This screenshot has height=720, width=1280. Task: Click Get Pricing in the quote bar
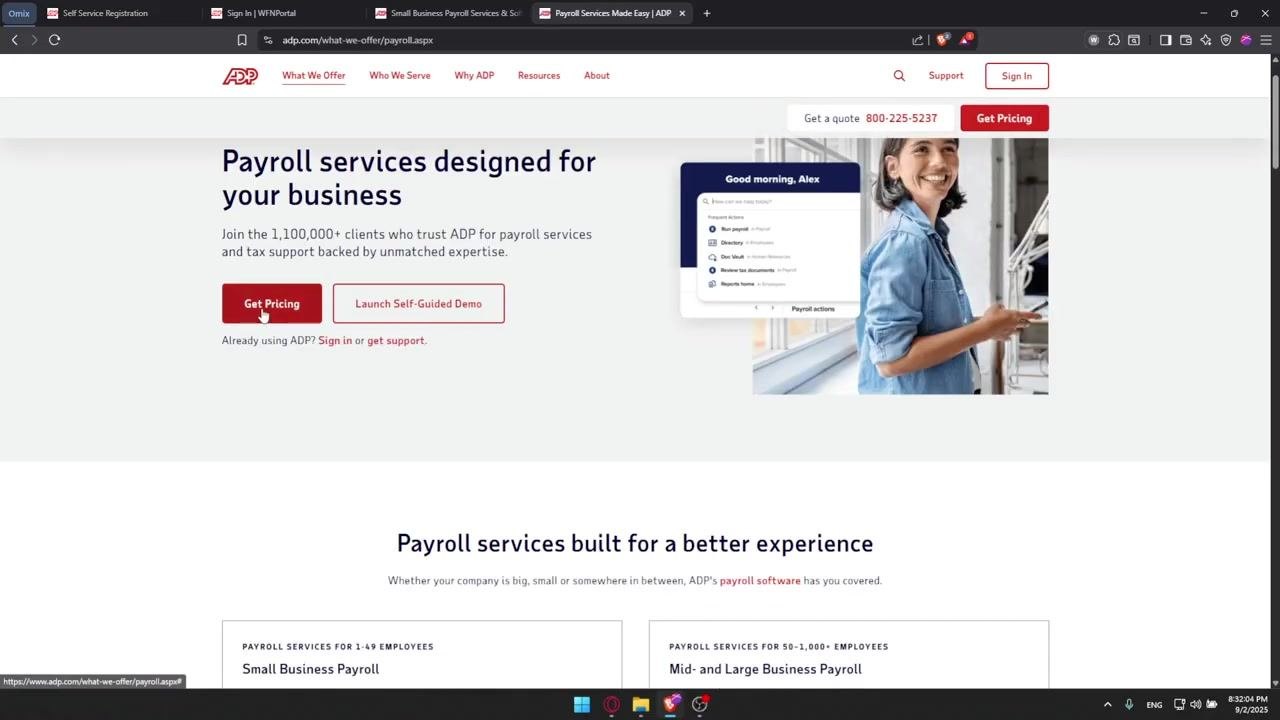click(1004, 118)
